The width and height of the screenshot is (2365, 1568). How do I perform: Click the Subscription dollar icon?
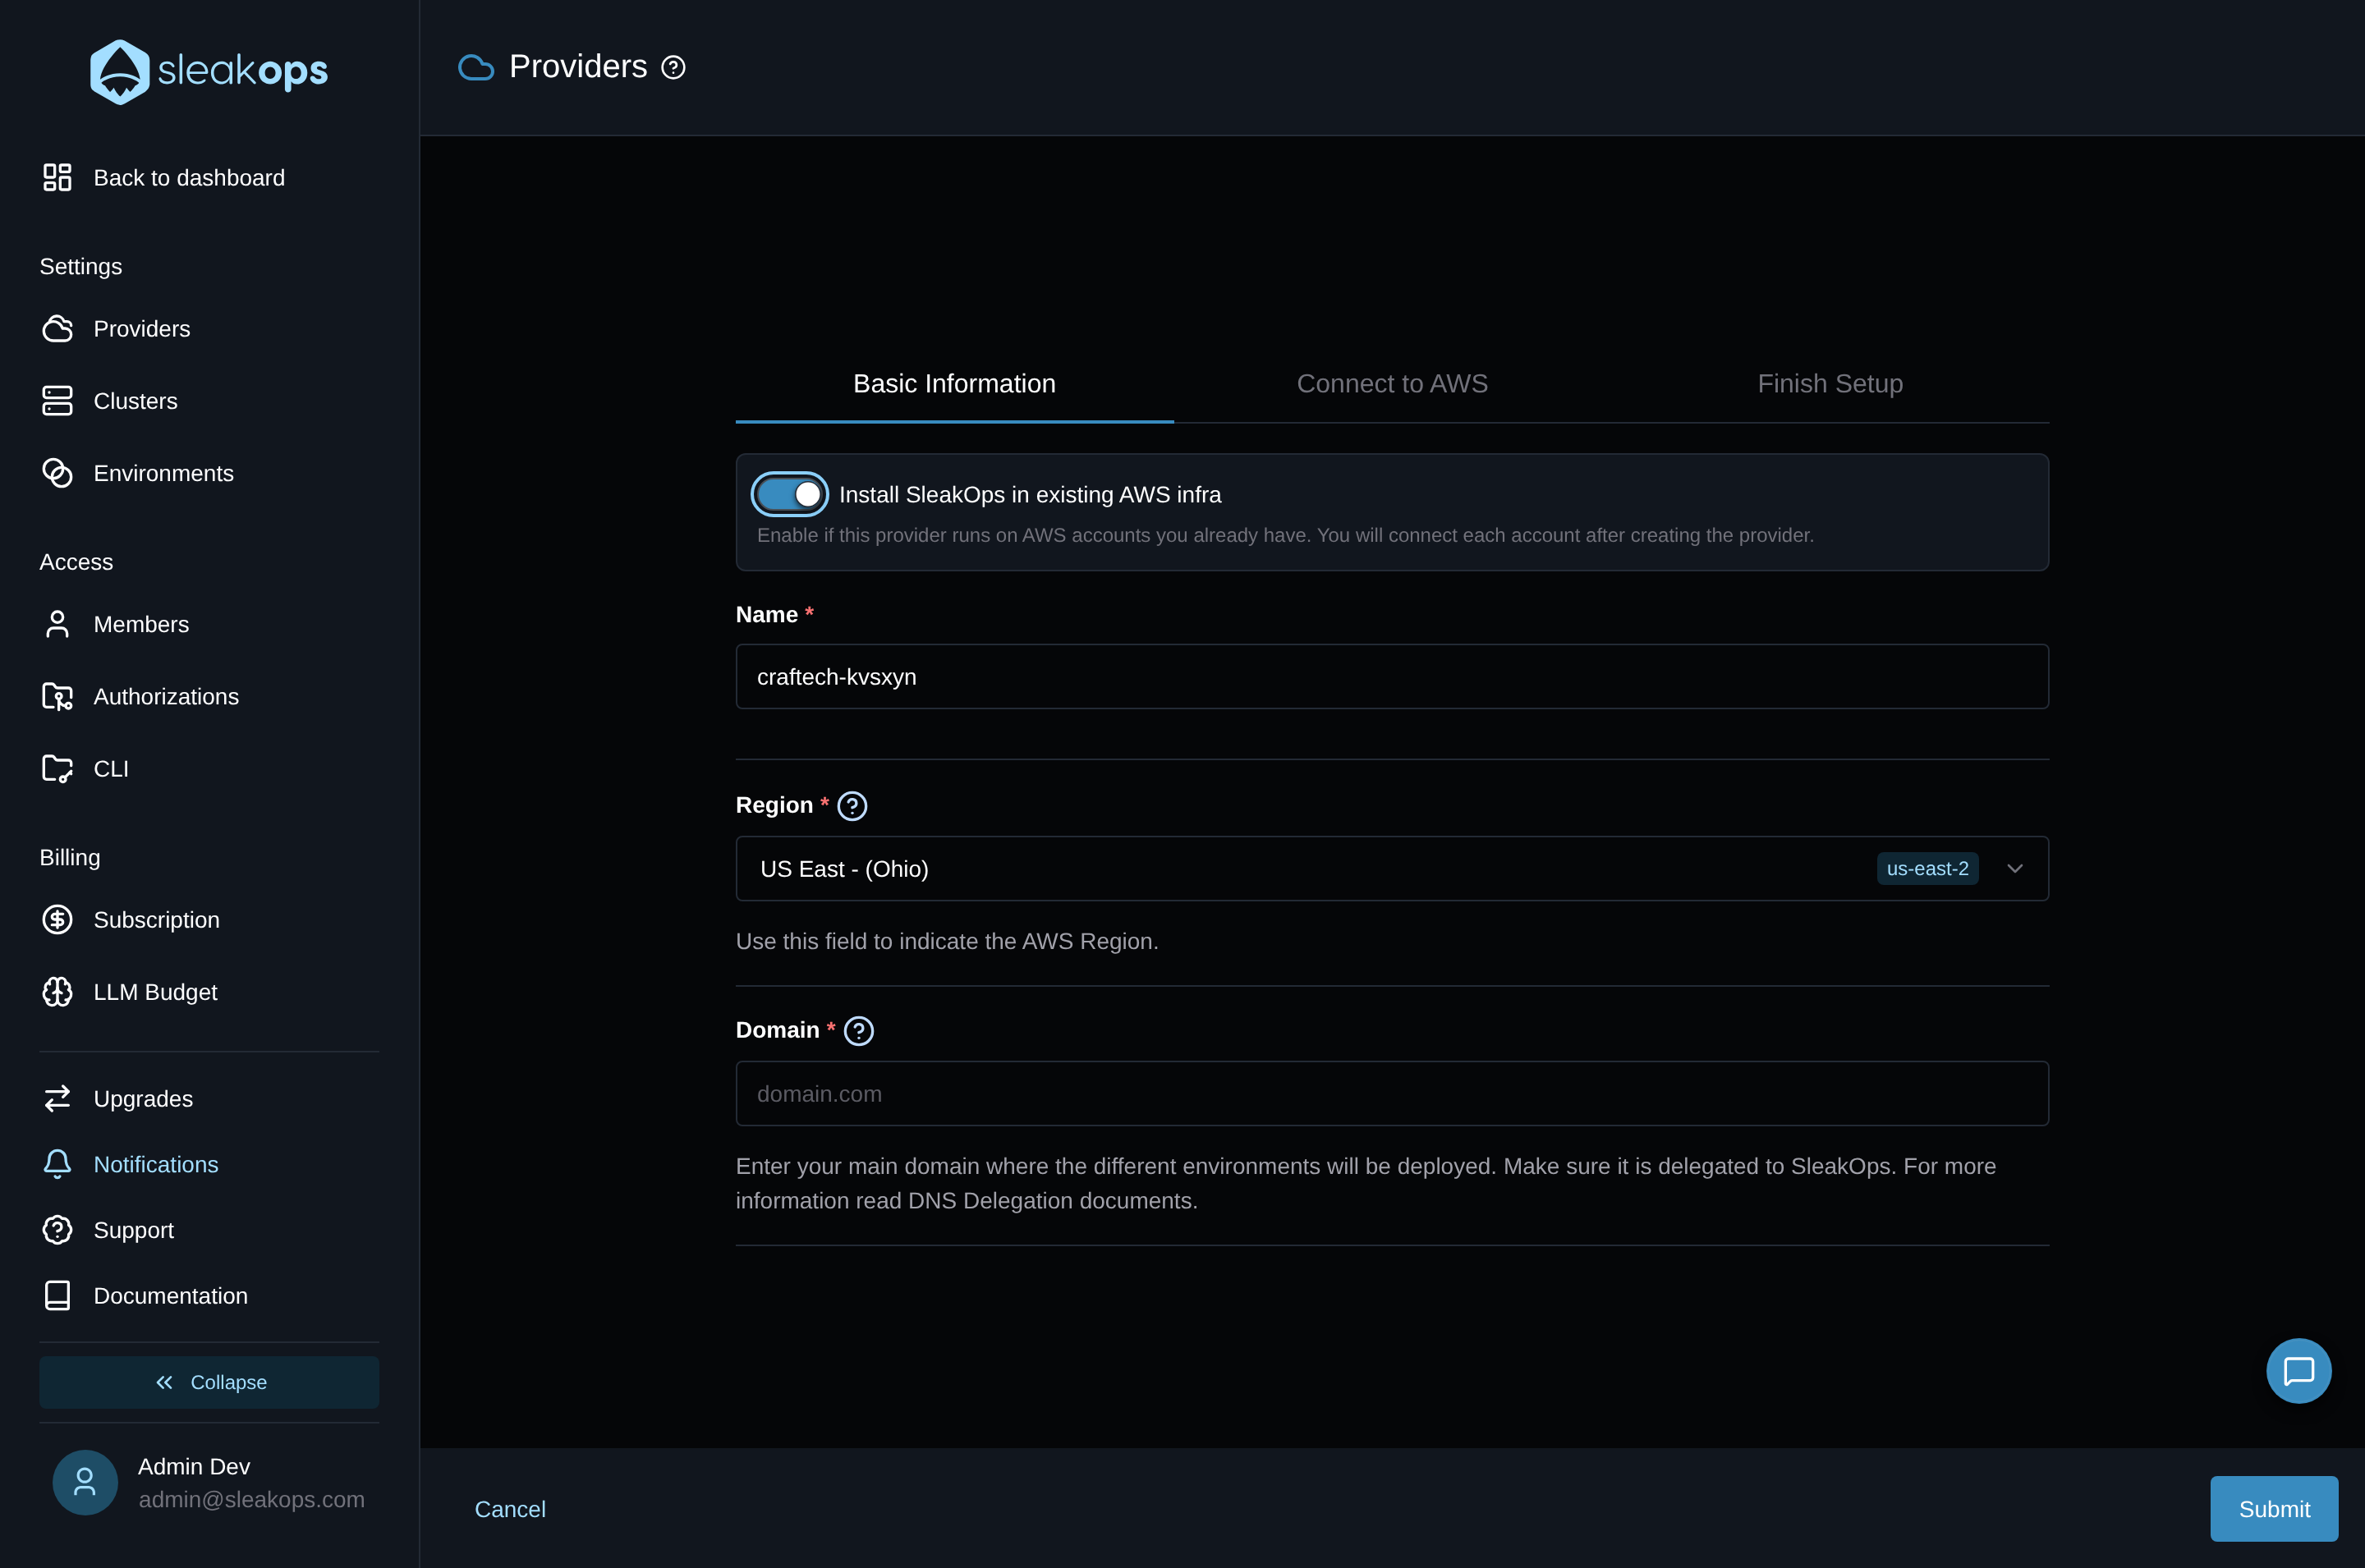coord(57,919)
